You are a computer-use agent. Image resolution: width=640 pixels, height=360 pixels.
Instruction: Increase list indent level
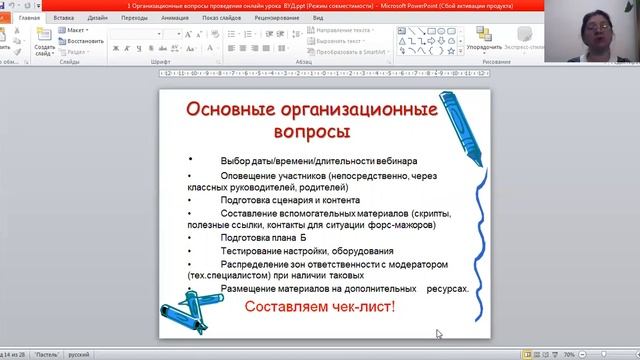[x=280, y=34]
